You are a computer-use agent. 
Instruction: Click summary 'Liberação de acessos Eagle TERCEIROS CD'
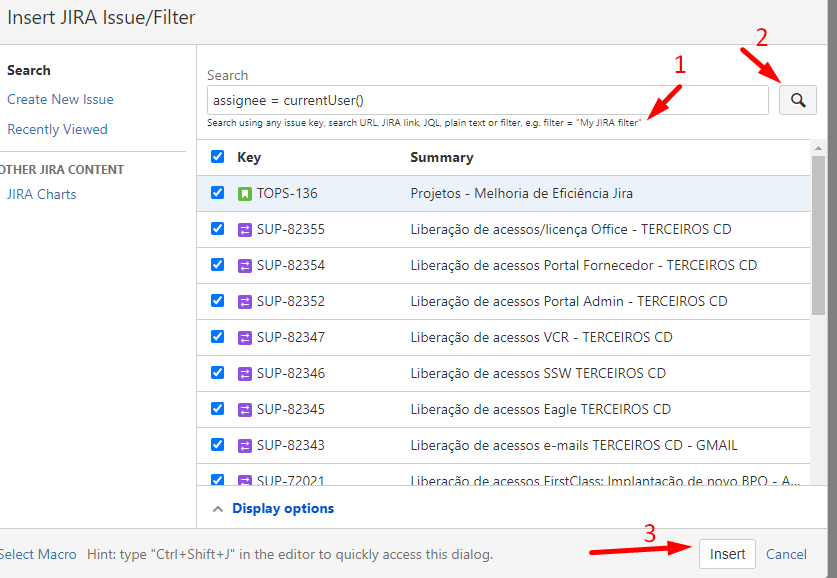tap(540, 409)
